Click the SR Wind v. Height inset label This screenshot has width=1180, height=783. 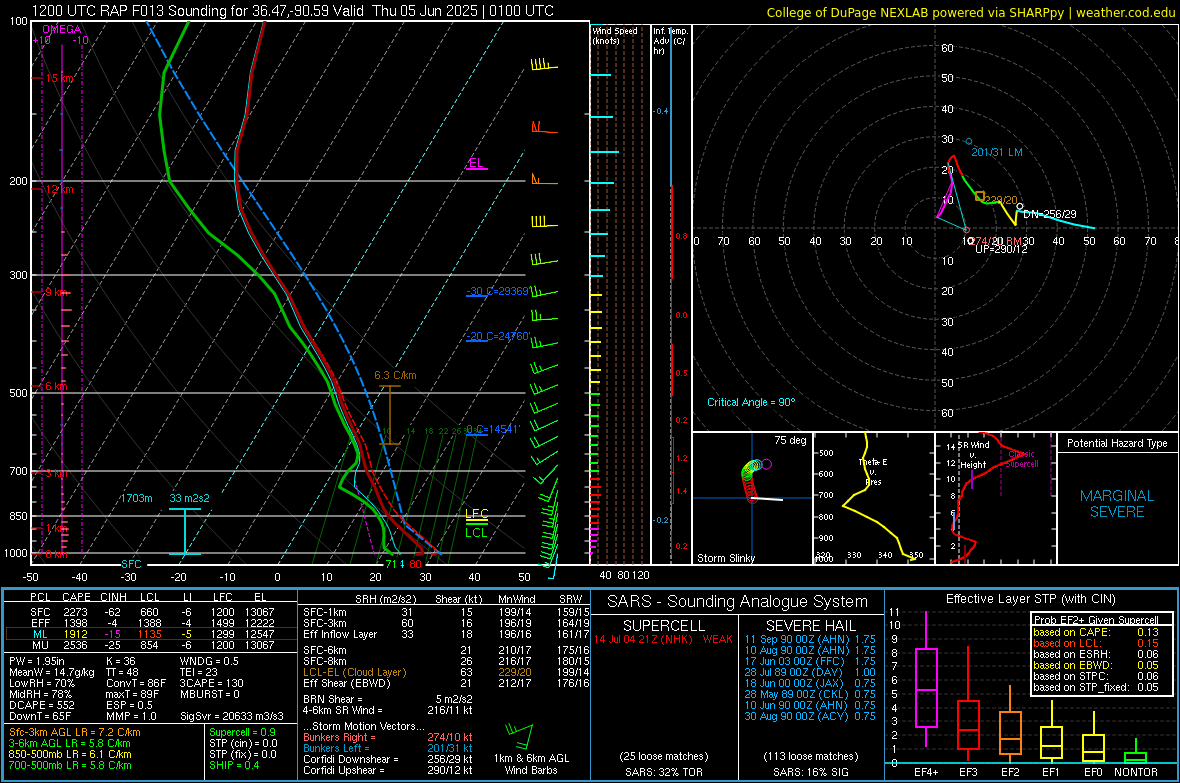click(973, 455)
